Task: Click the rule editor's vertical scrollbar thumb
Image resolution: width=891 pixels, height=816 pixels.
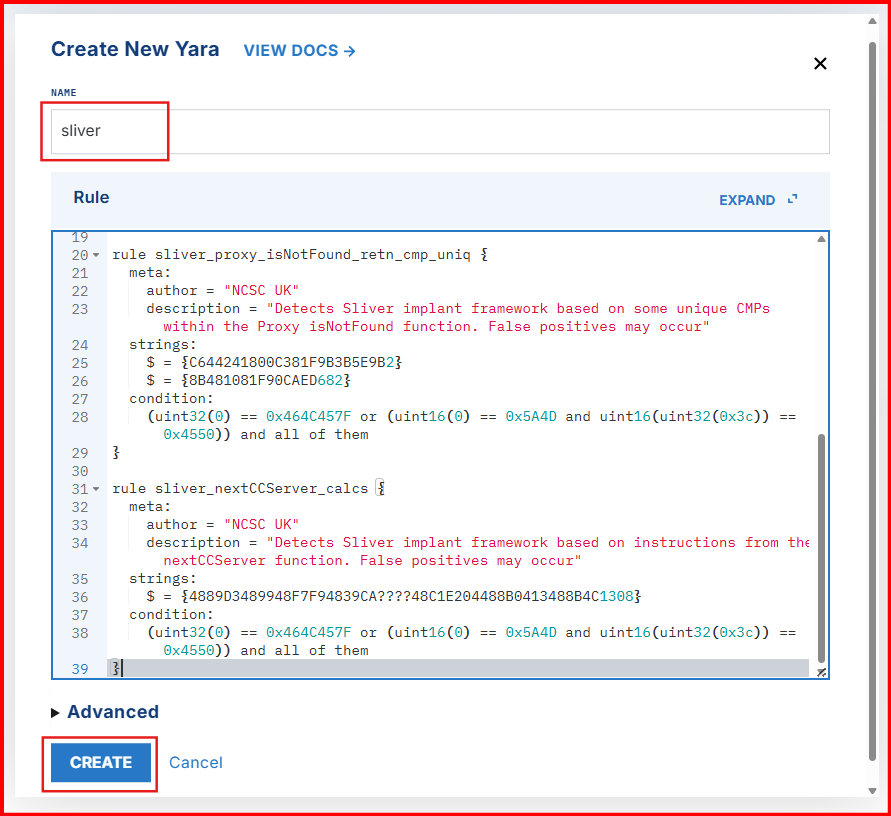Action: point(821,540)
